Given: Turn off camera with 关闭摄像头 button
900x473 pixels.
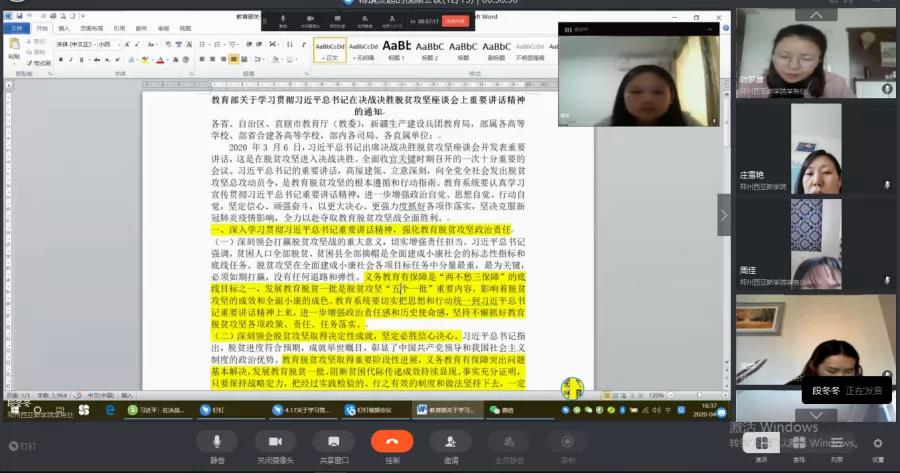Looking at the screenshot, I should point(276,441).
